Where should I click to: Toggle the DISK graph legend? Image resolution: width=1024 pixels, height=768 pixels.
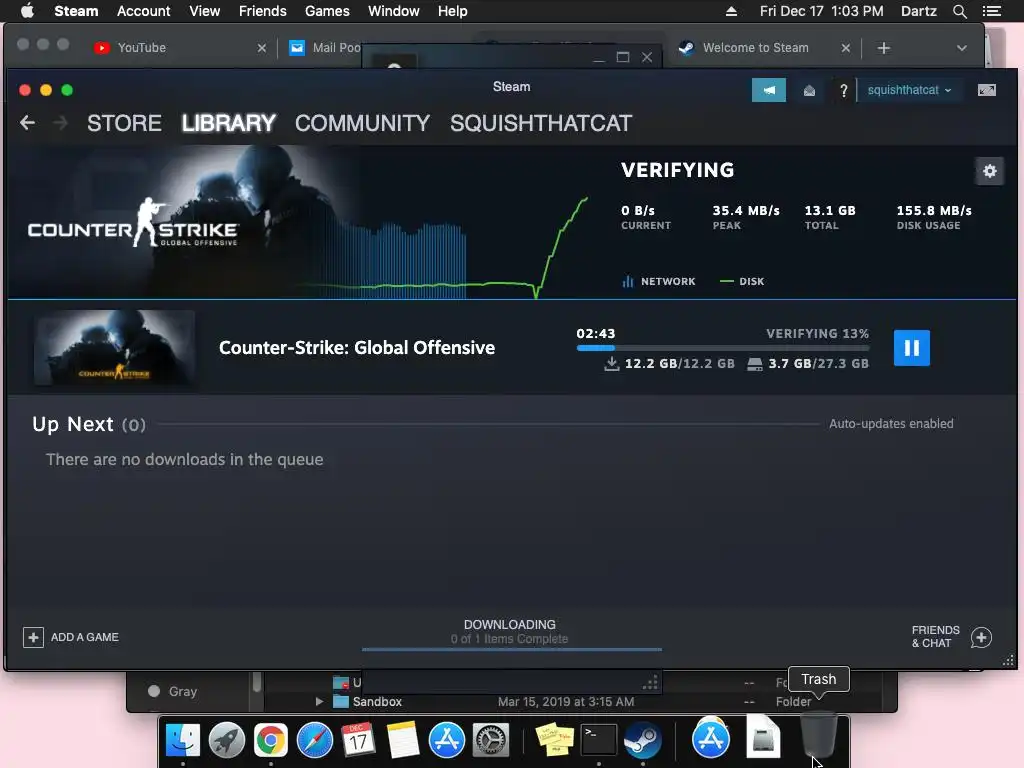click(x=742, y=281)
